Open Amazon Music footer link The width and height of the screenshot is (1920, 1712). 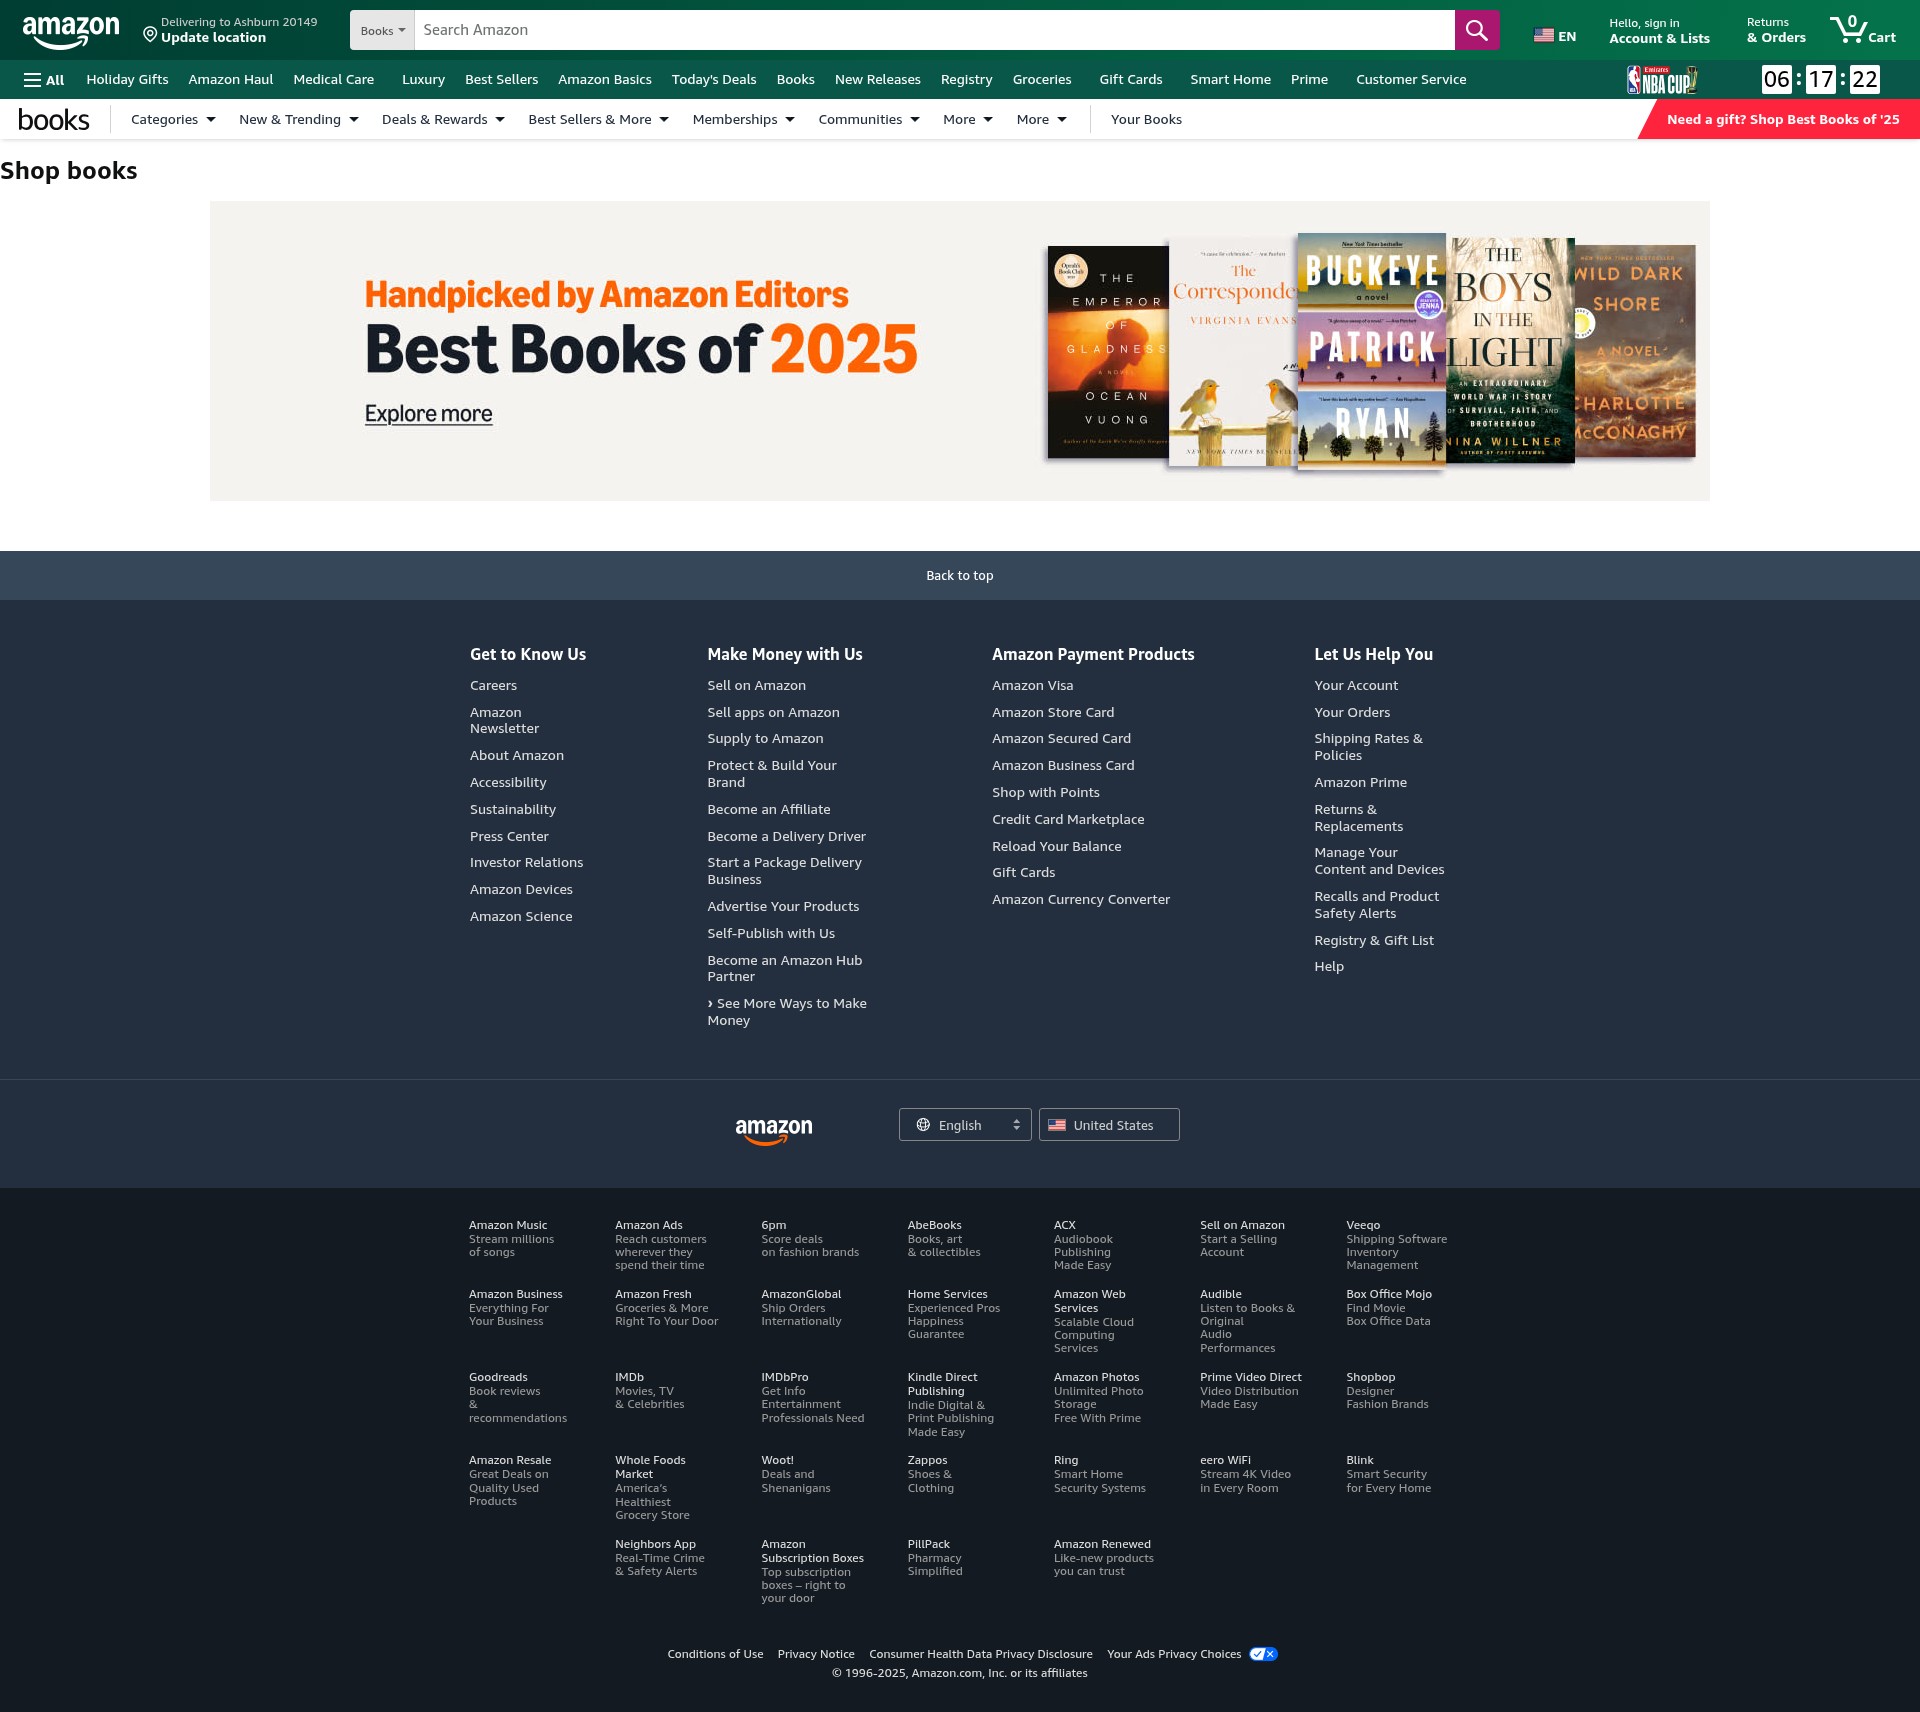point(511,1239)
